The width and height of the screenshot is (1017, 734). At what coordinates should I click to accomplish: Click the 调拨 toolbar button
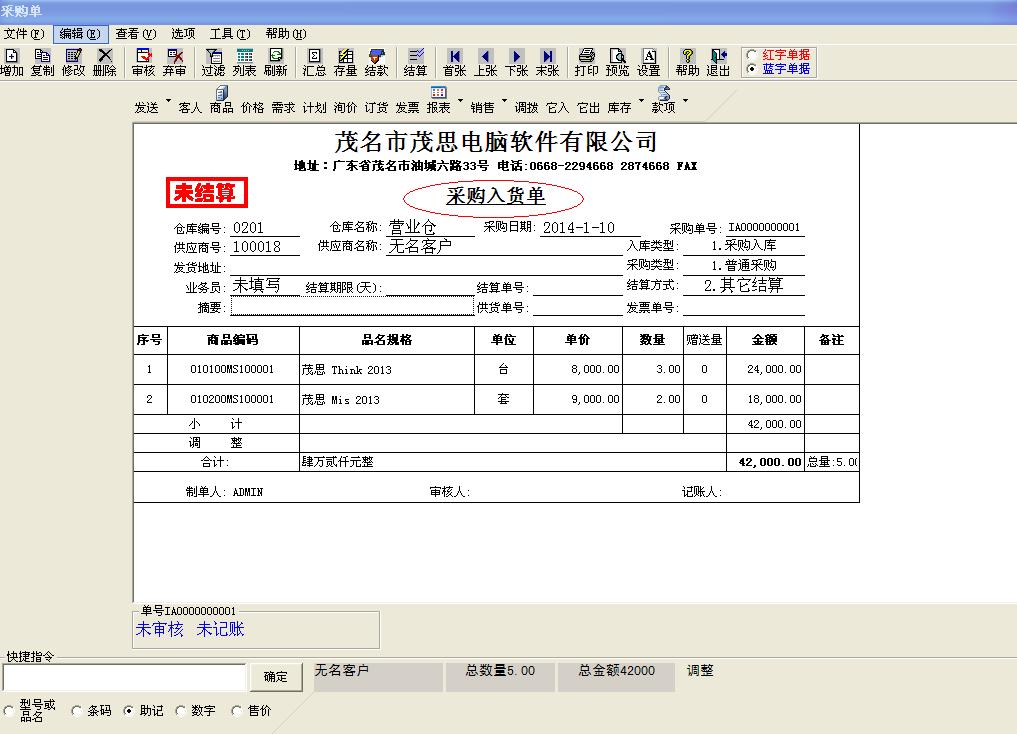click(x=526, y=107)
